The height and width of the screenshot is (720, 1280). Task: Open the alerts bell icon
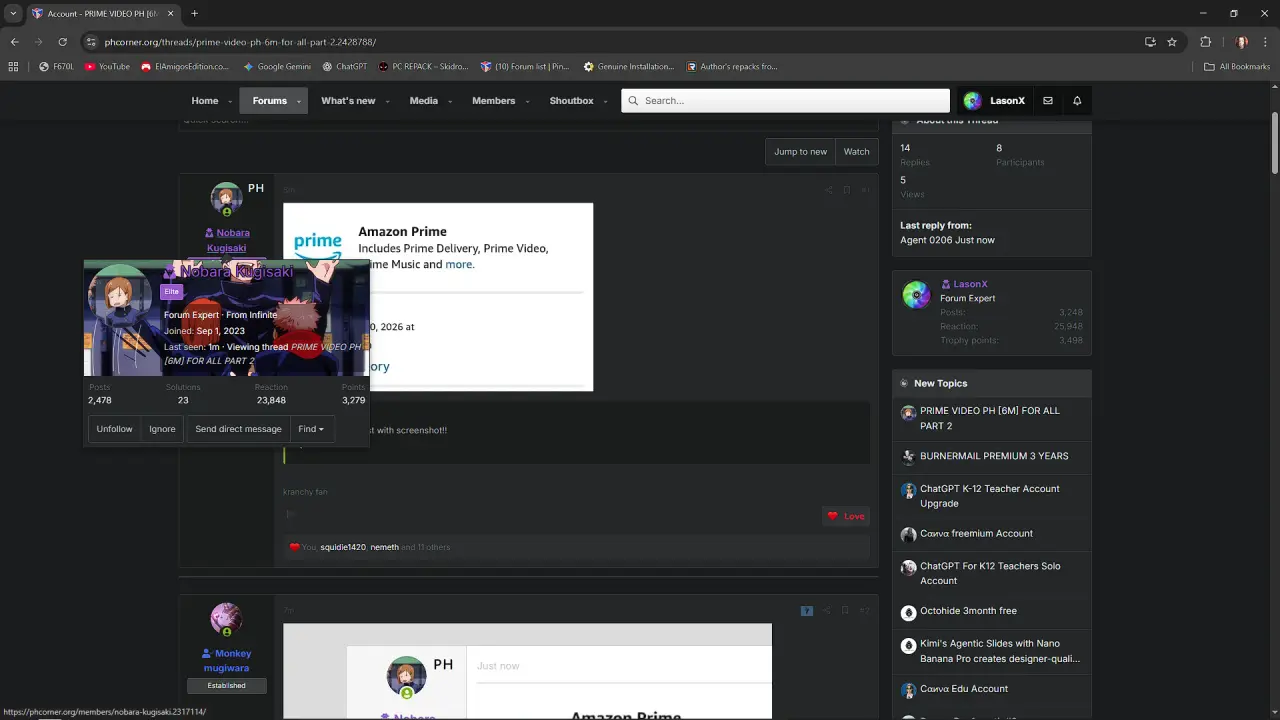[x=1077, y=101]
